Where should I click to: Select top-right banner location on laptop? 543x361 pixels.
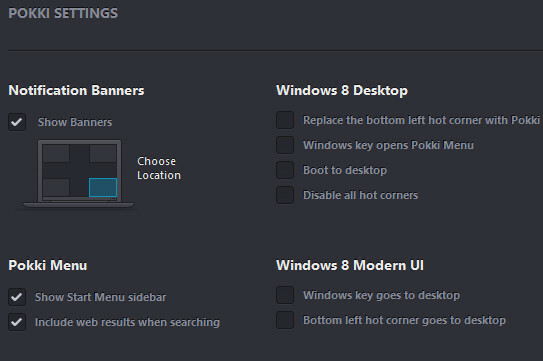click(x=103, y=153)
